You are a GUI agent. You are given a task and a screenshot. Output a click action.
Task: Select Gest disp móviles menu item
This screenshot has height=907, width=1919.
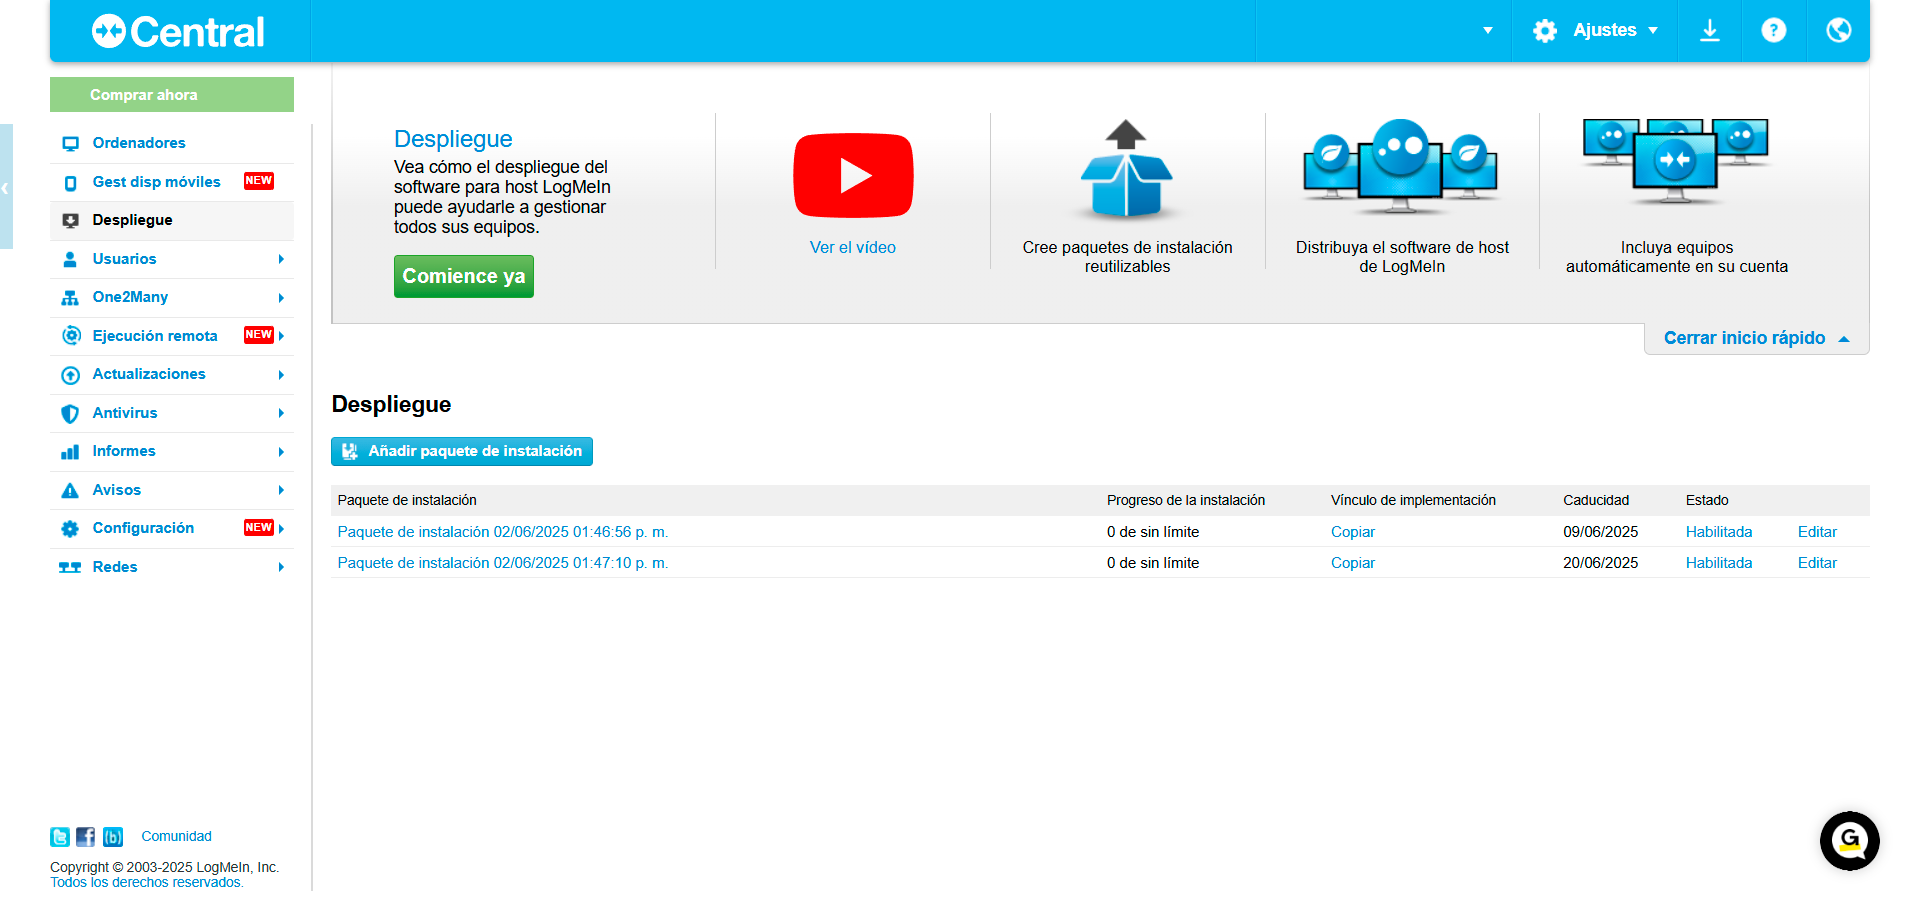point(156,182)
